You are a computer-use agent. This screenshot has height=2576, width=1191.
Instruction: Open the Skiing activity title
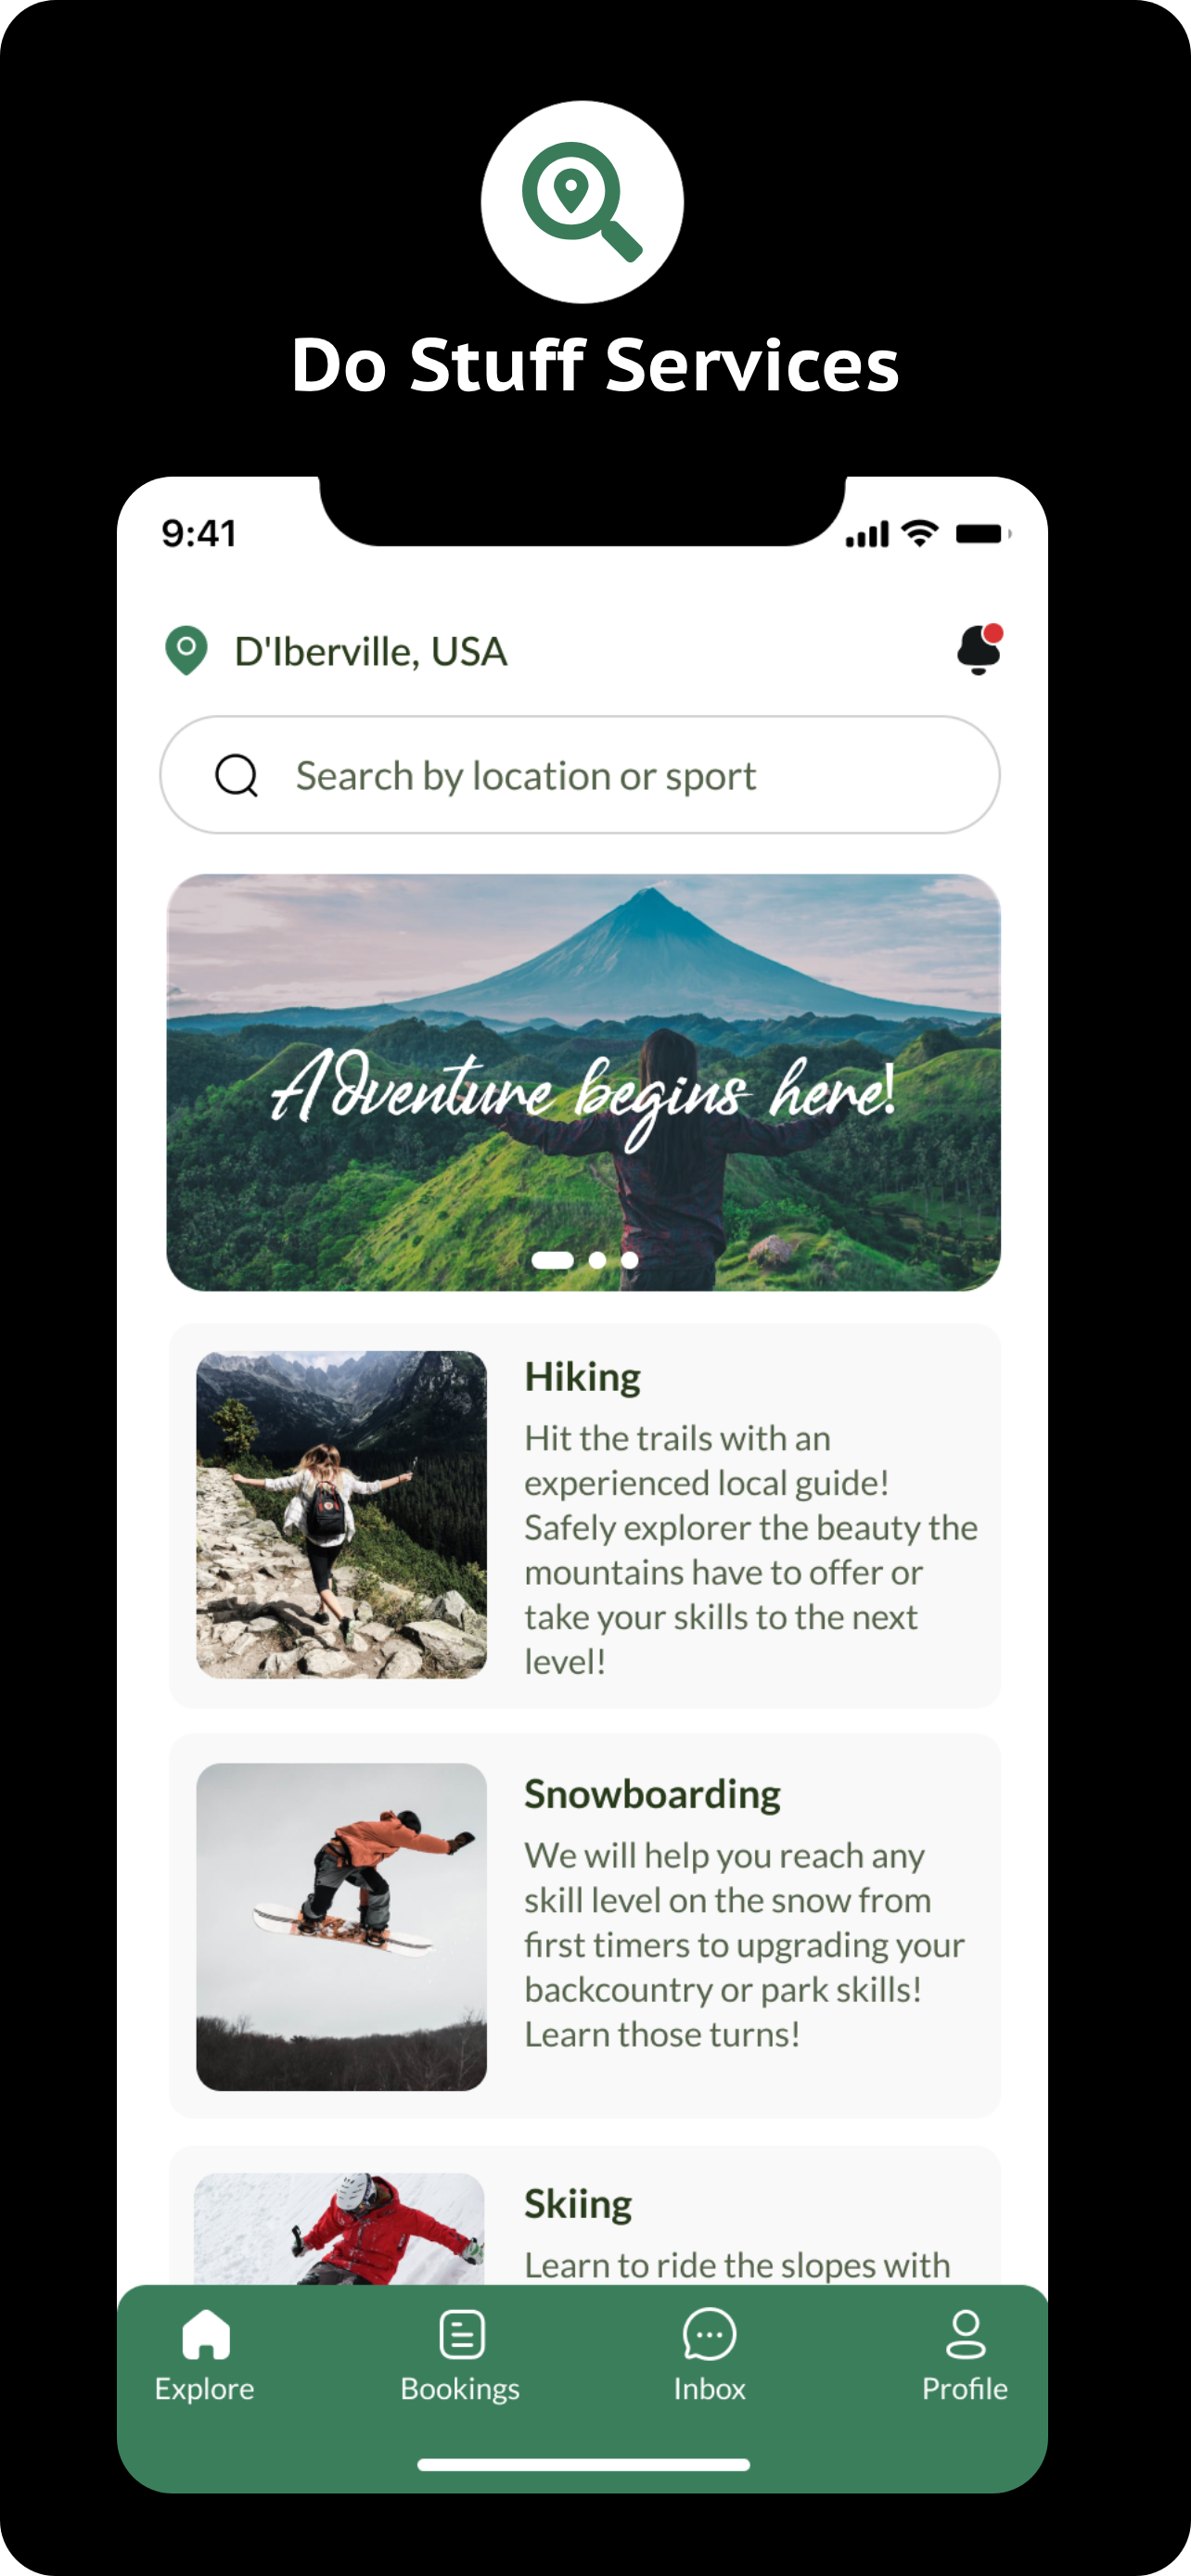click(x=578, y=2204)
